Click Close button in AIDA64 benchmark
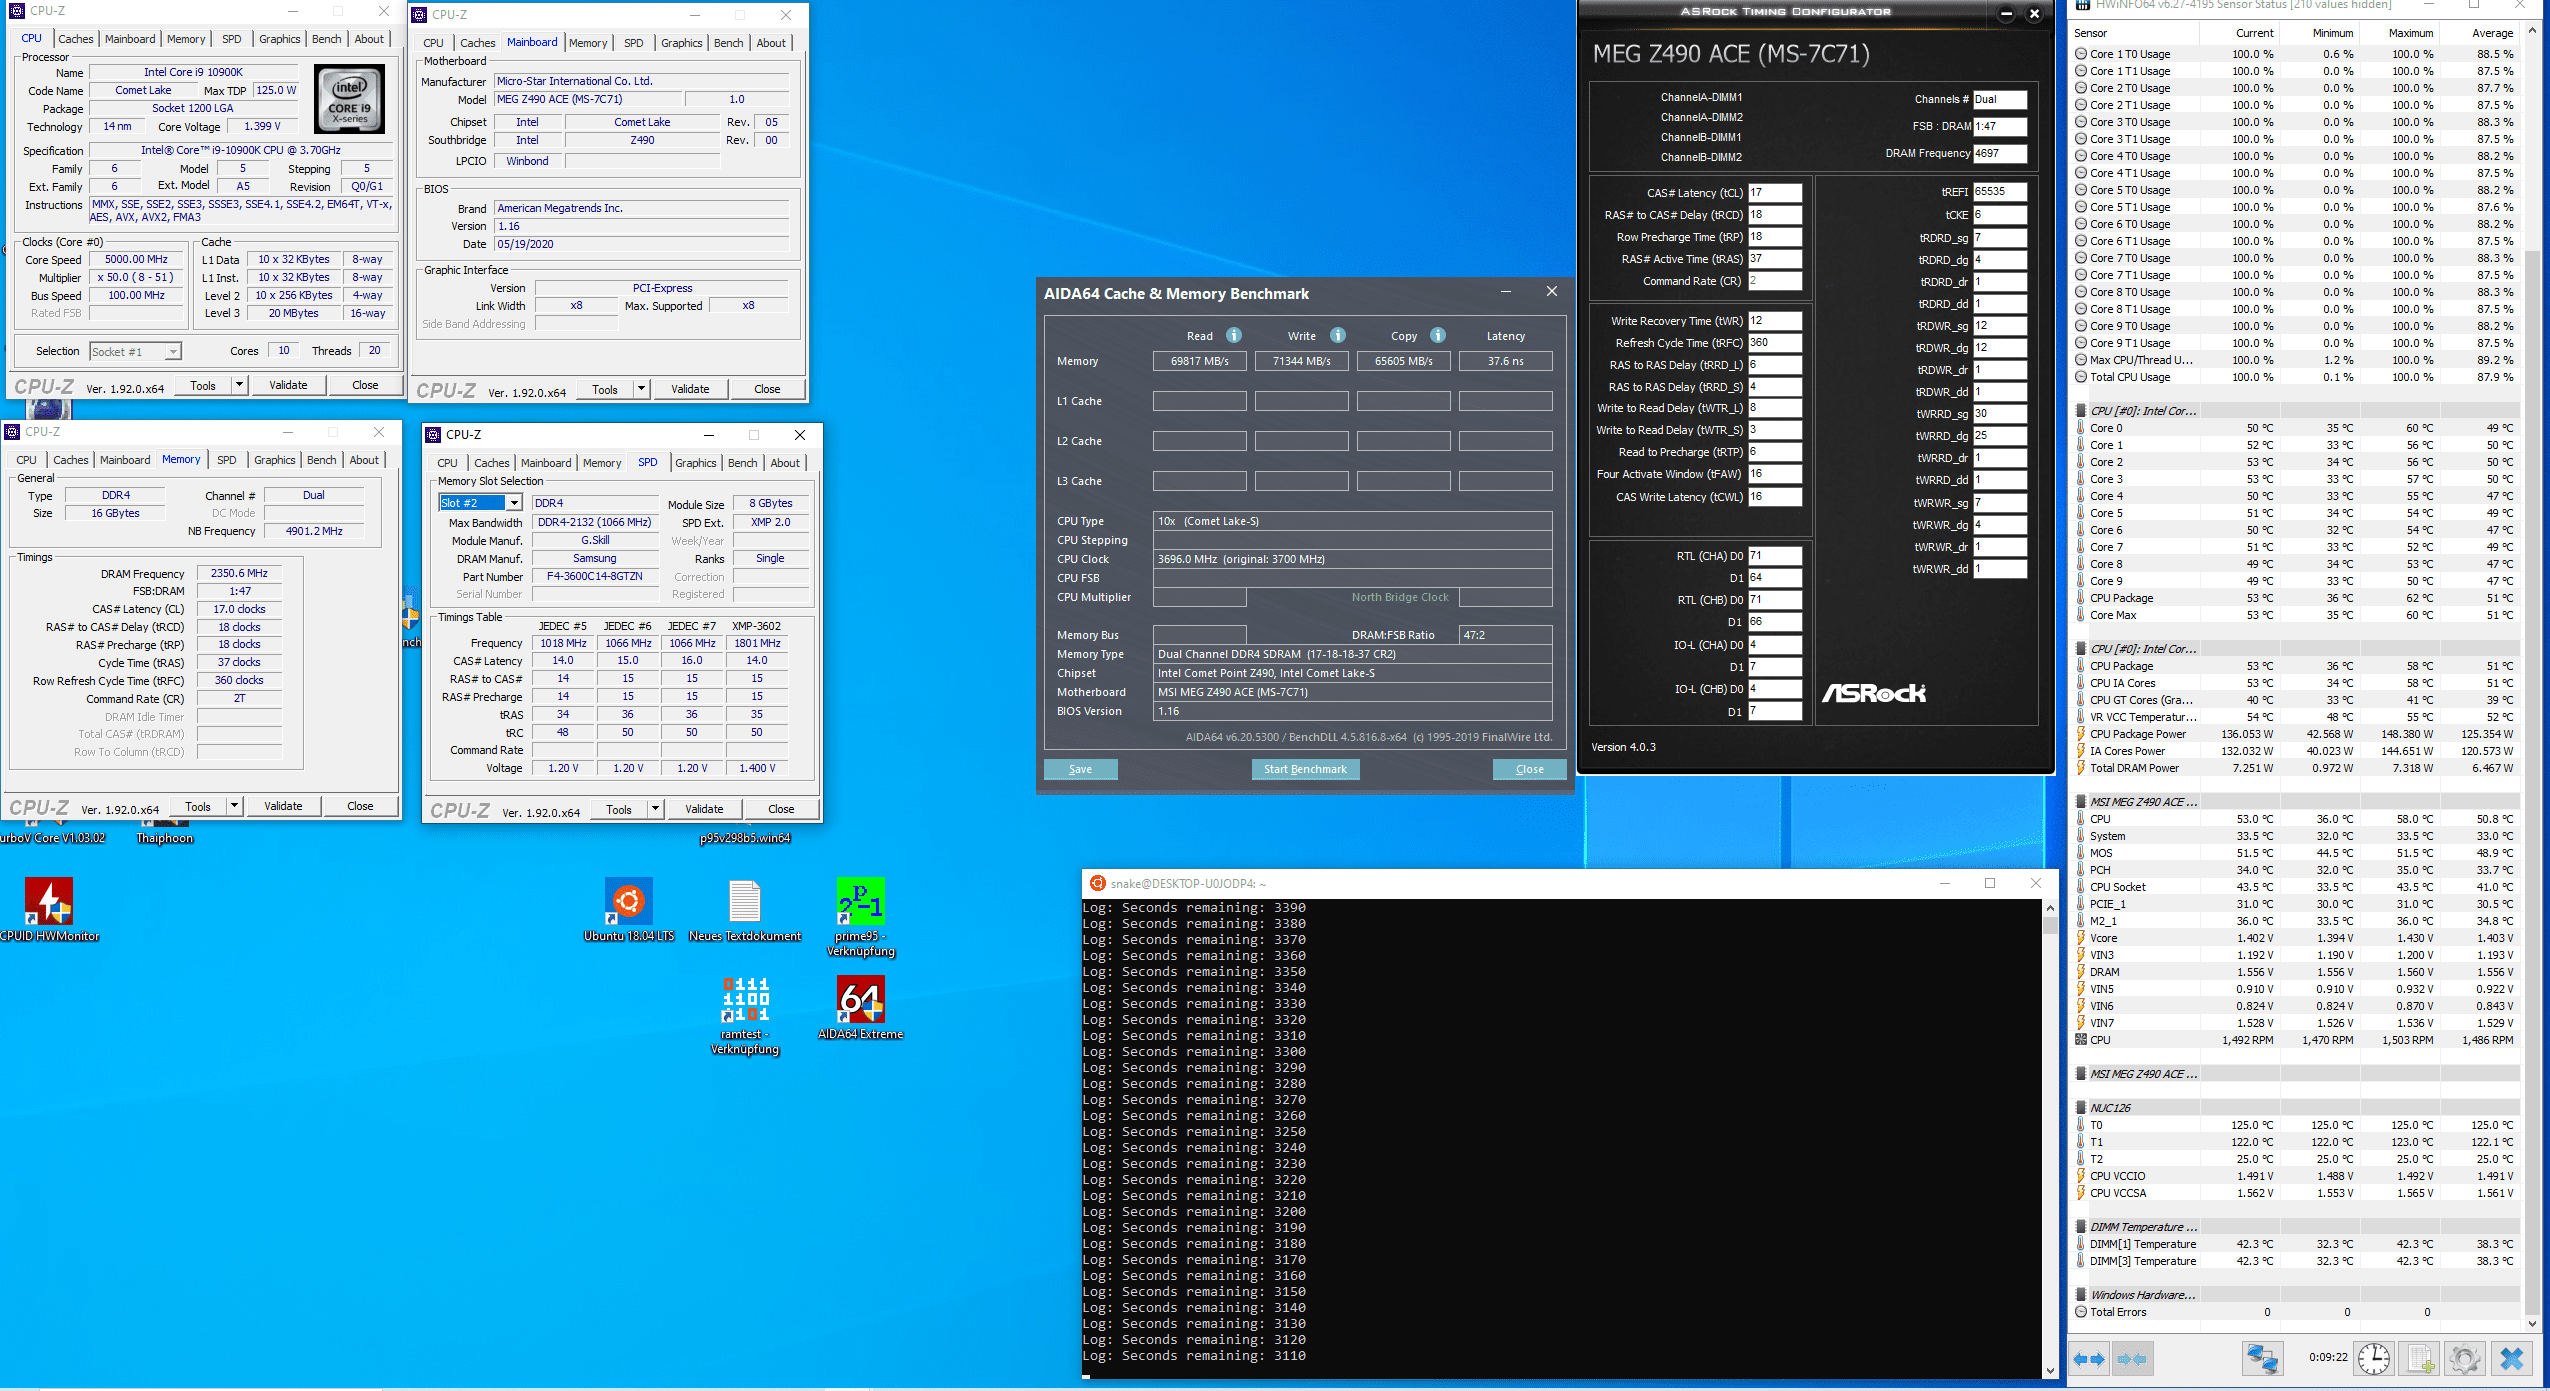Viewport: 2550px width, 1391px height. coord(1529,769)
